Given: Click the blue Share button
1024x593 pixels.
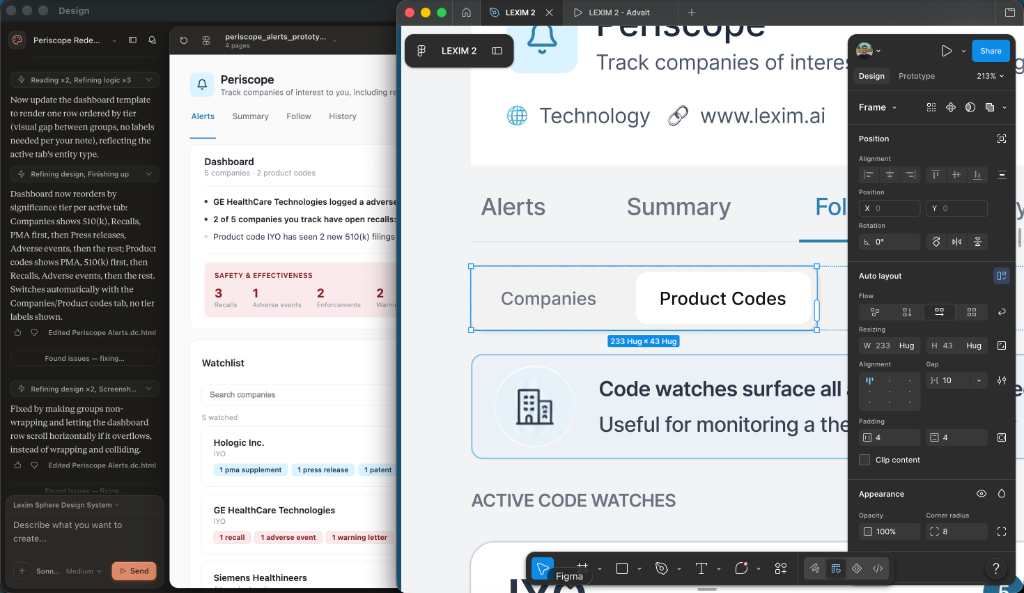Looking at the screenshot, I should point(990,51).
